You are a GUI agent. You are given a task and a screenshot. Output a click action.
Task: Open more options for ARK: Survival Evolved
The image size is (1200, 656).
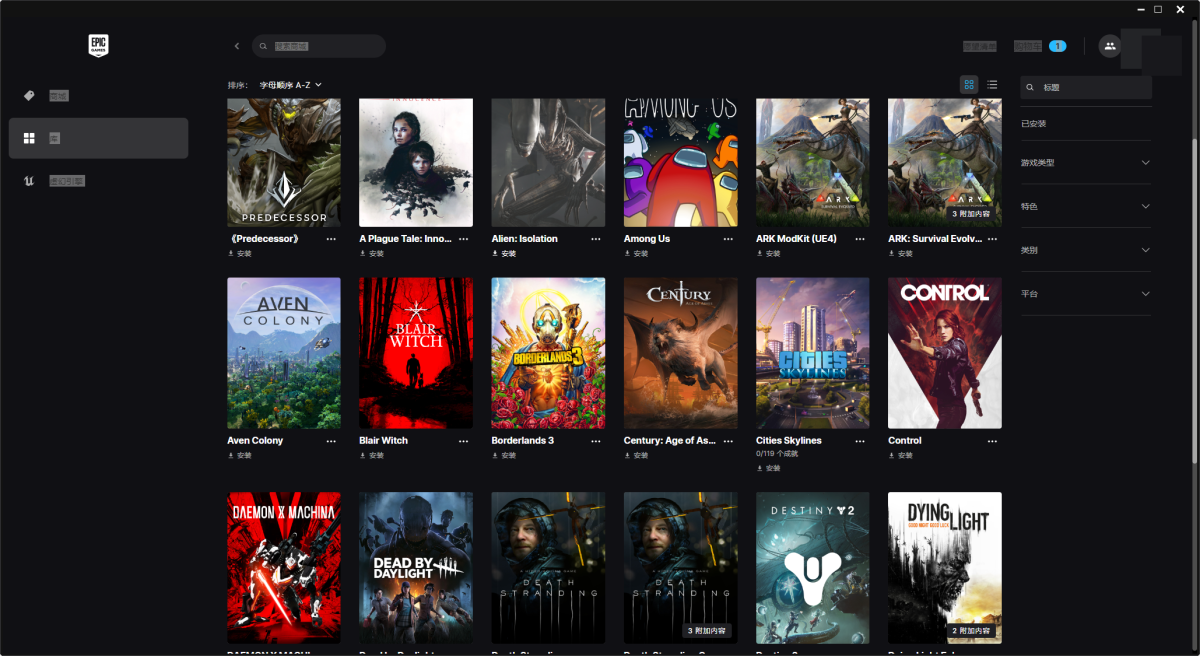pyautogui.click(x=992, y=239)
